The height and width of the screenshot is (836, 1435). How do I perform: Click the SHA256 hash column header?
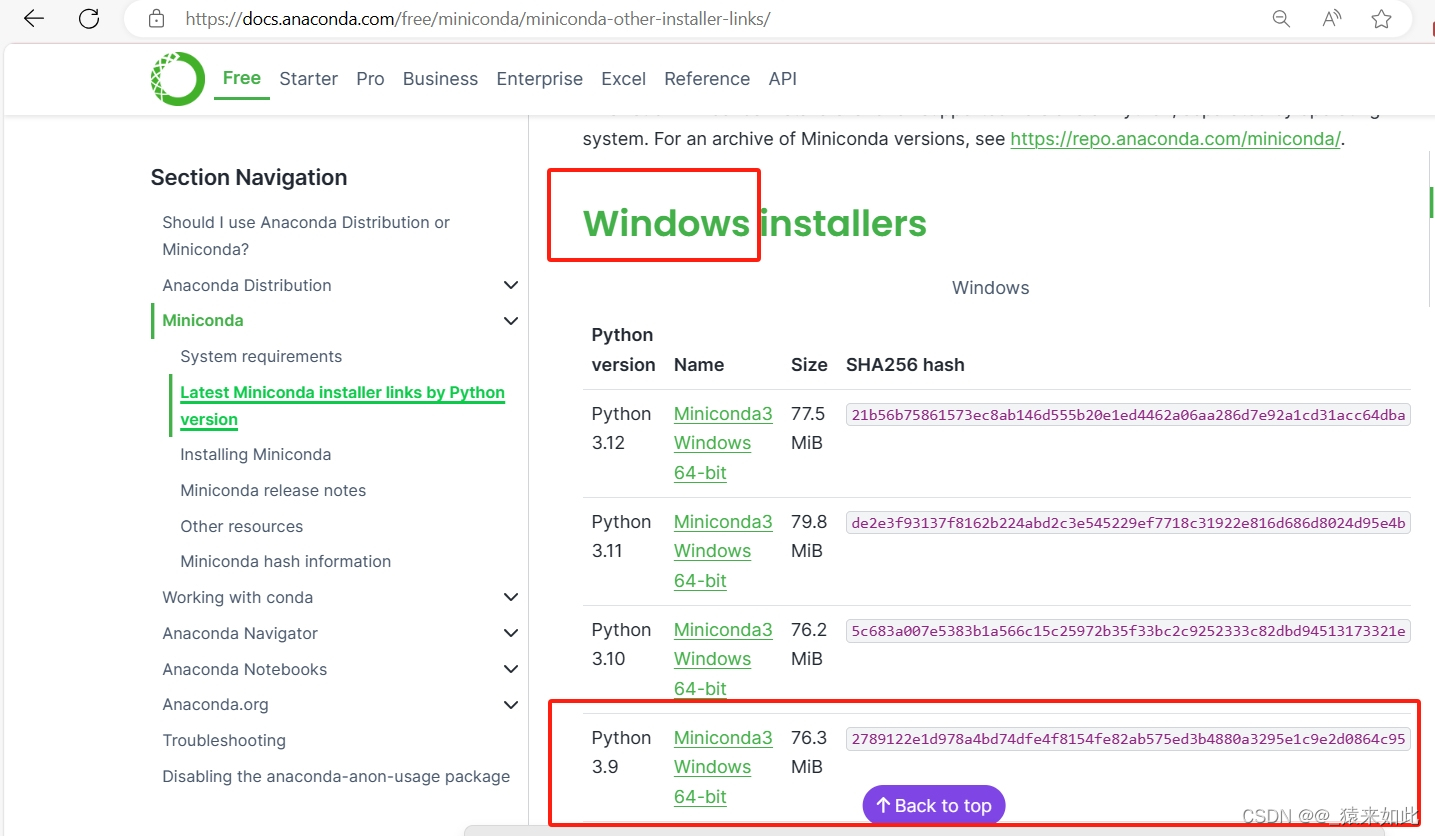905,365
